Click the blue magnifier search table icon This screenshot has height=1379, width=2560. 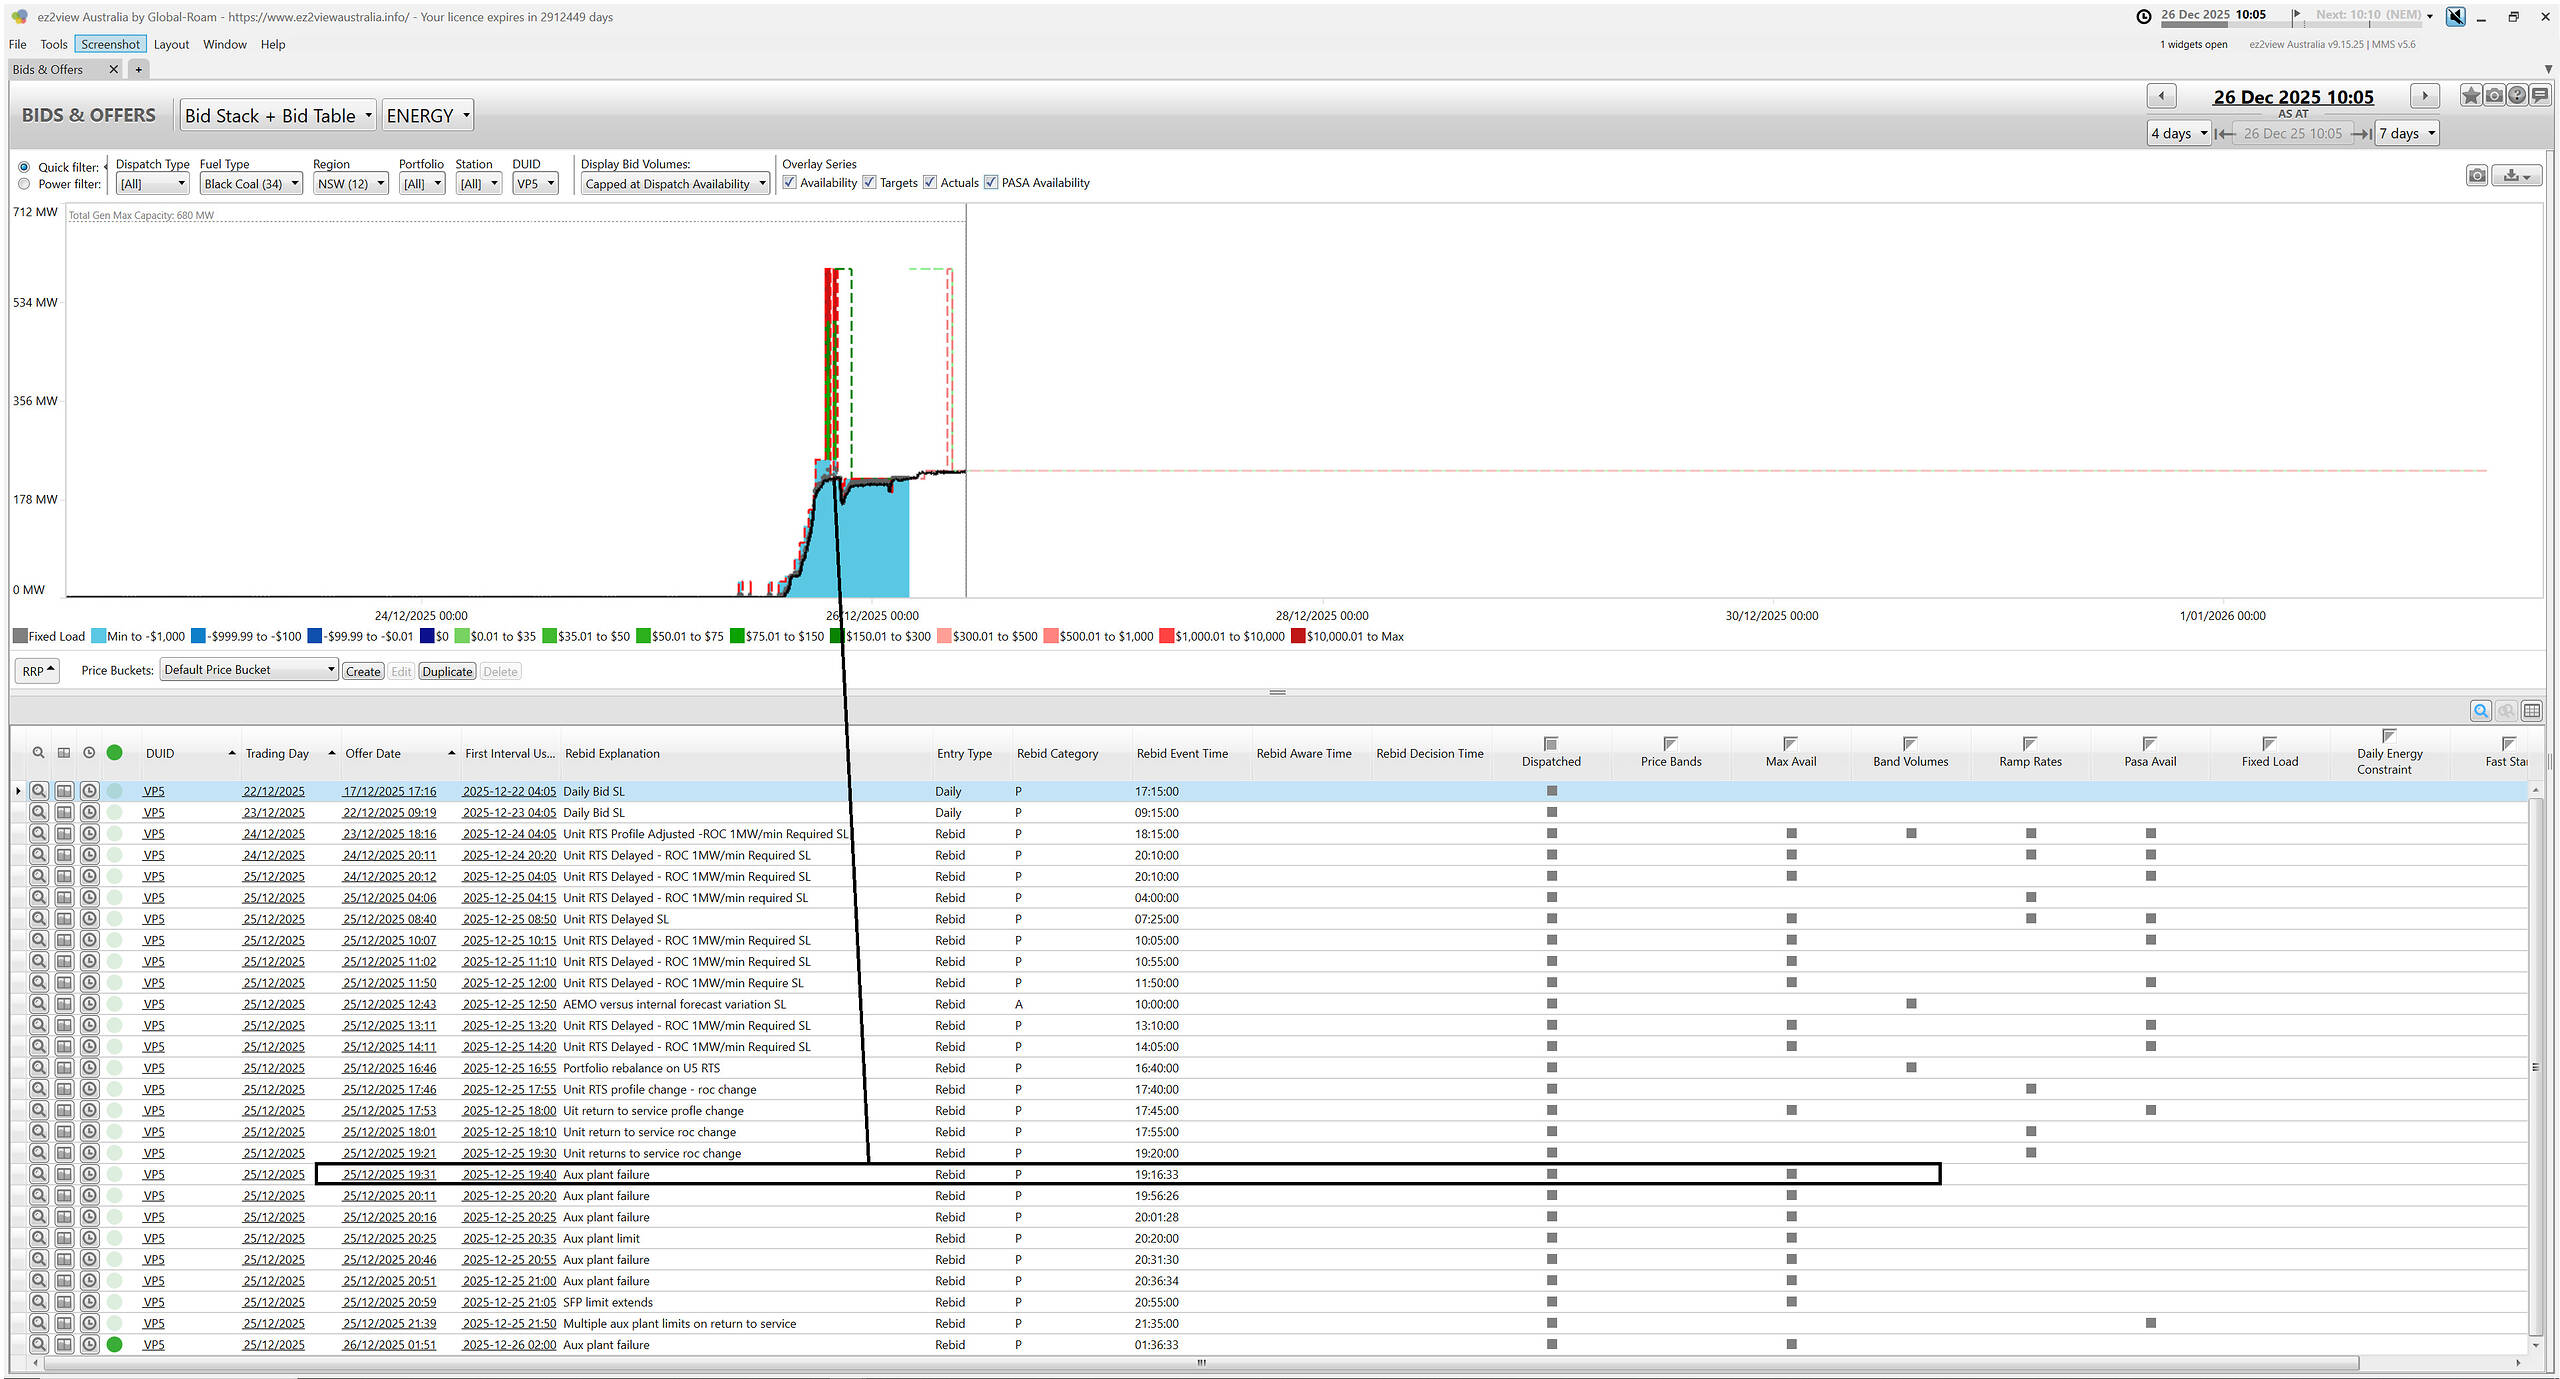(2481, 711)
